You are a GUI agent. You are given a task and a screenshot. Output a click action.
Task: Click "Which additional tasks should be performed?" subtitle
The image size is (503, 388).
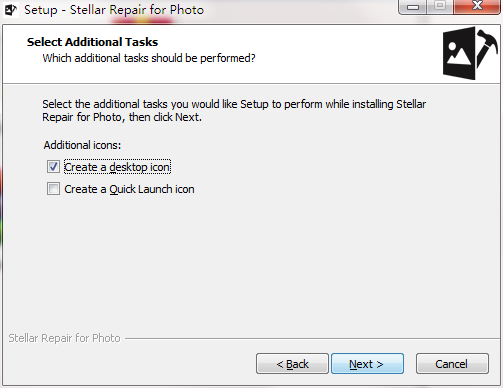click(x=149, y=58)
